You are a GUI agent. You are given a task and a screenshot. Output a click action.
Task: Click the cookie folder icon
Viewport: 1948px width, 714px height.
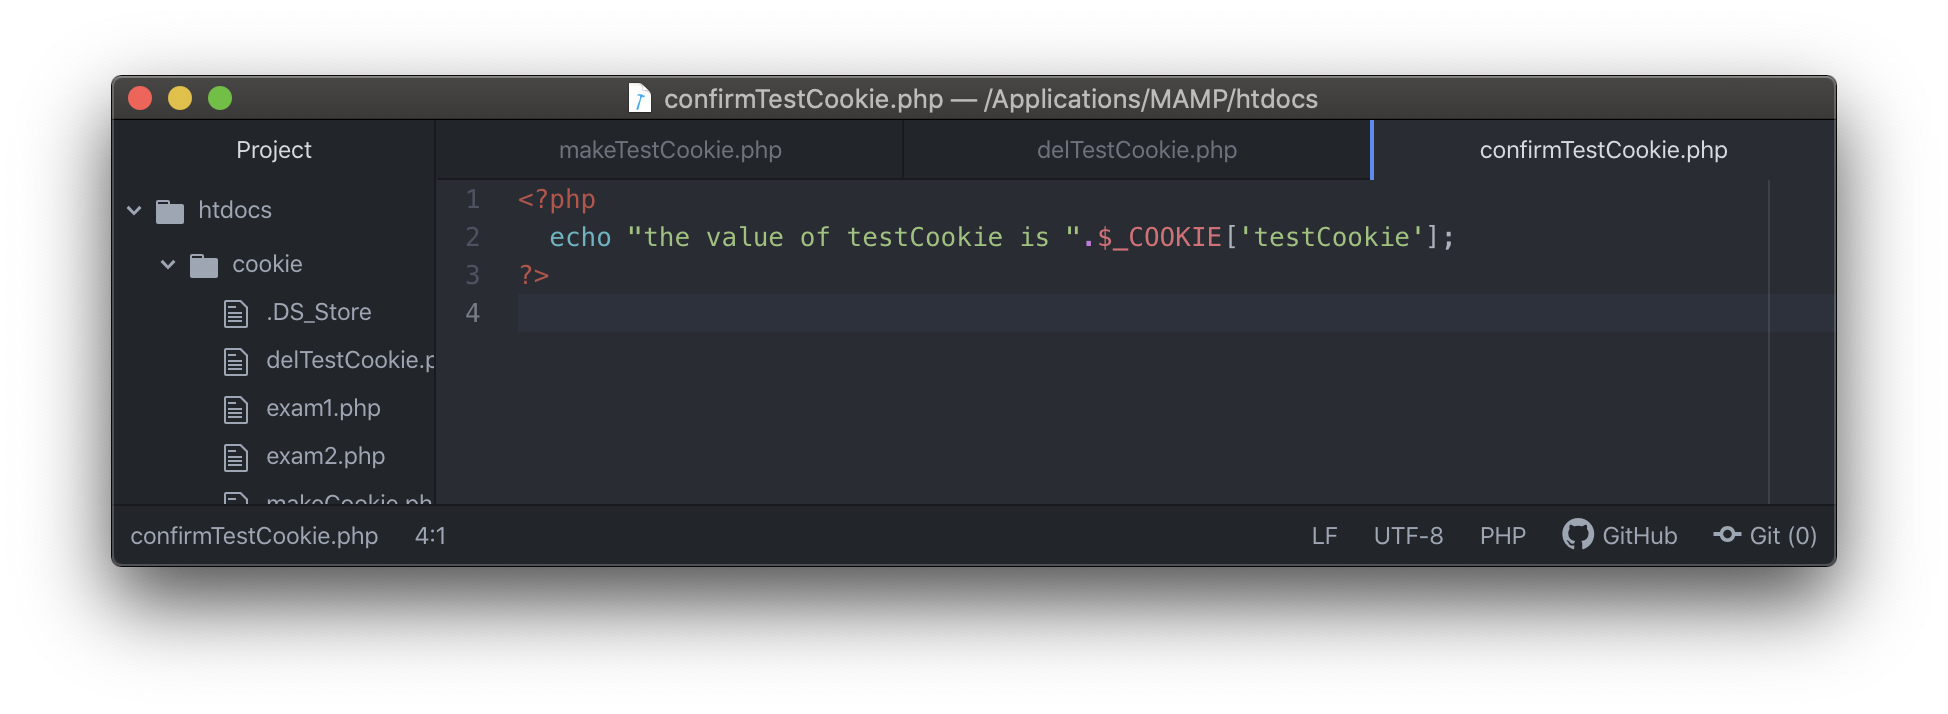tap(204, 265)
